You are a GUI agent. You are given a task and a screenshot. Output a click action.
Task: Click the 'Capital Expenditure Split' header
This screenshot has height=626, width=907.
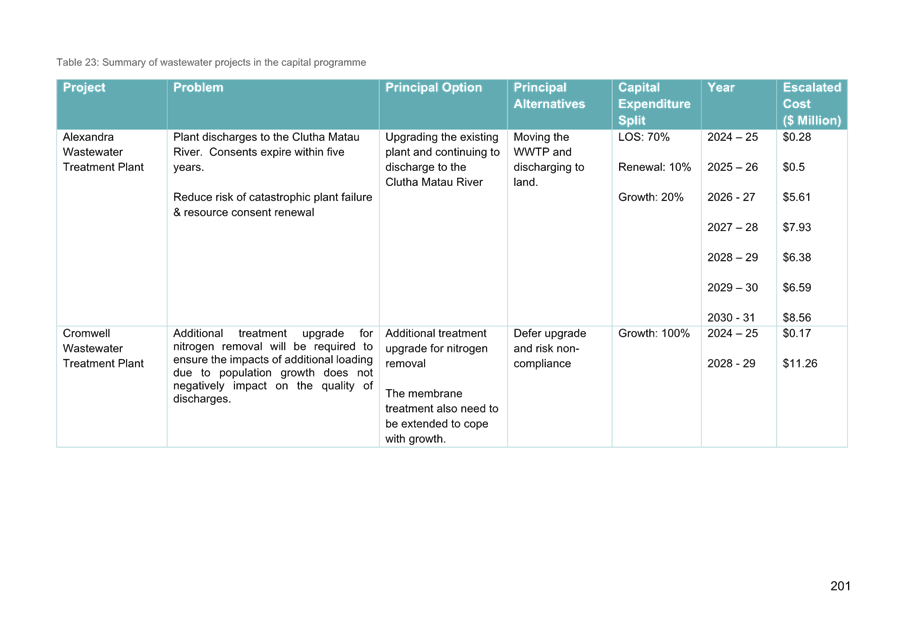point(654,104)
